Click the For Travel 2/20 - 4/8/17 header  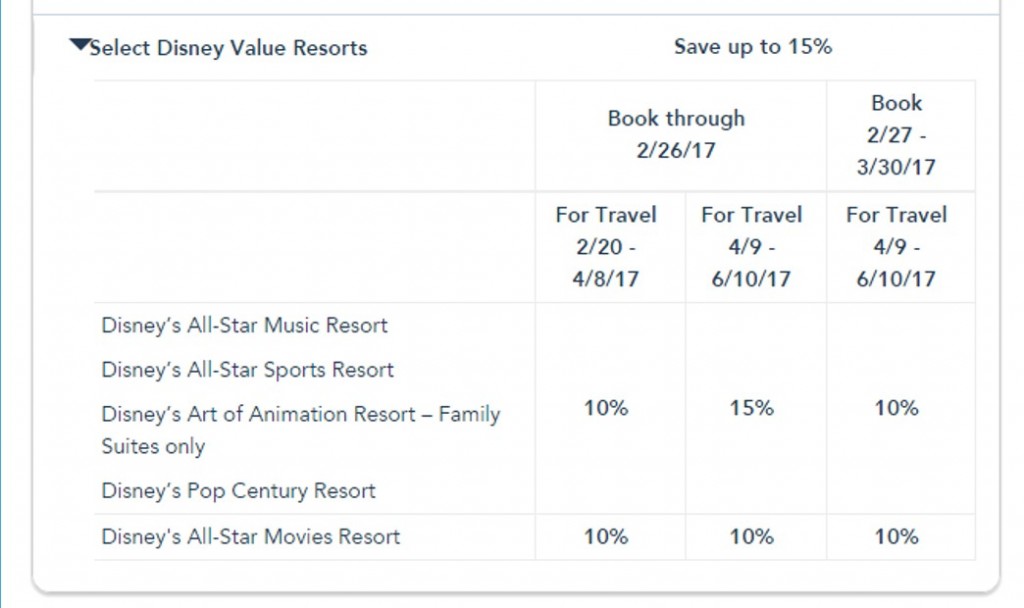pos(604,247)
